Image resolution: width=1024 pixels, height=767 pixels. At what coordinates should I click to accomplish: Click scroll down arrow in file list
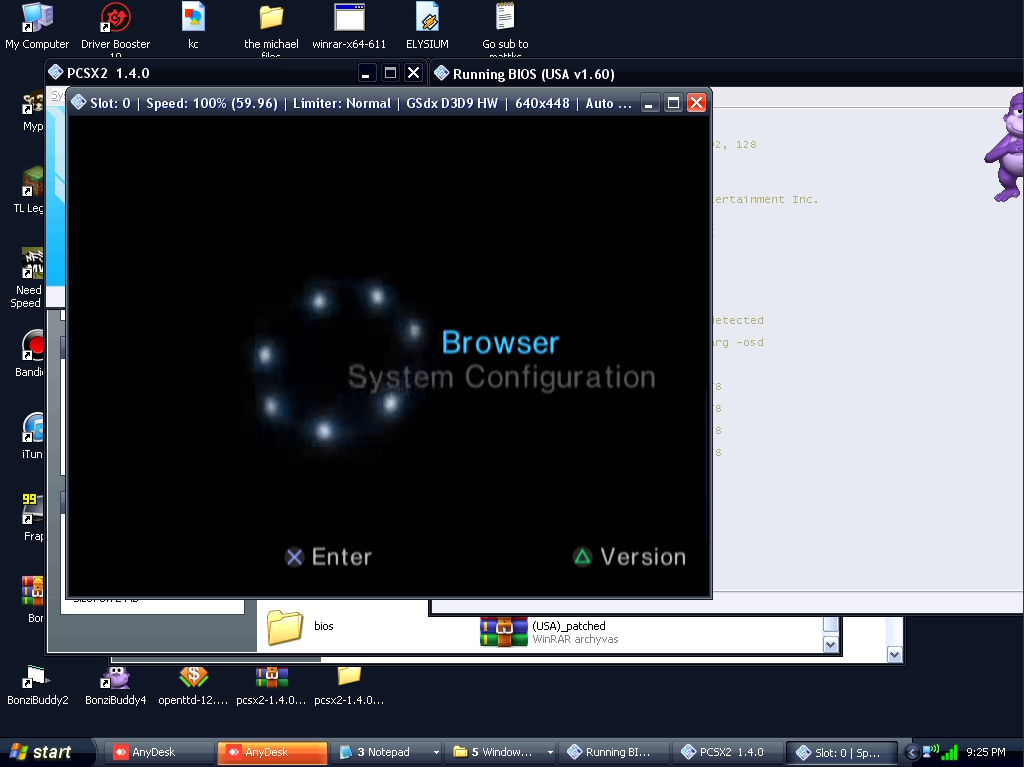[x=830, y=645]
